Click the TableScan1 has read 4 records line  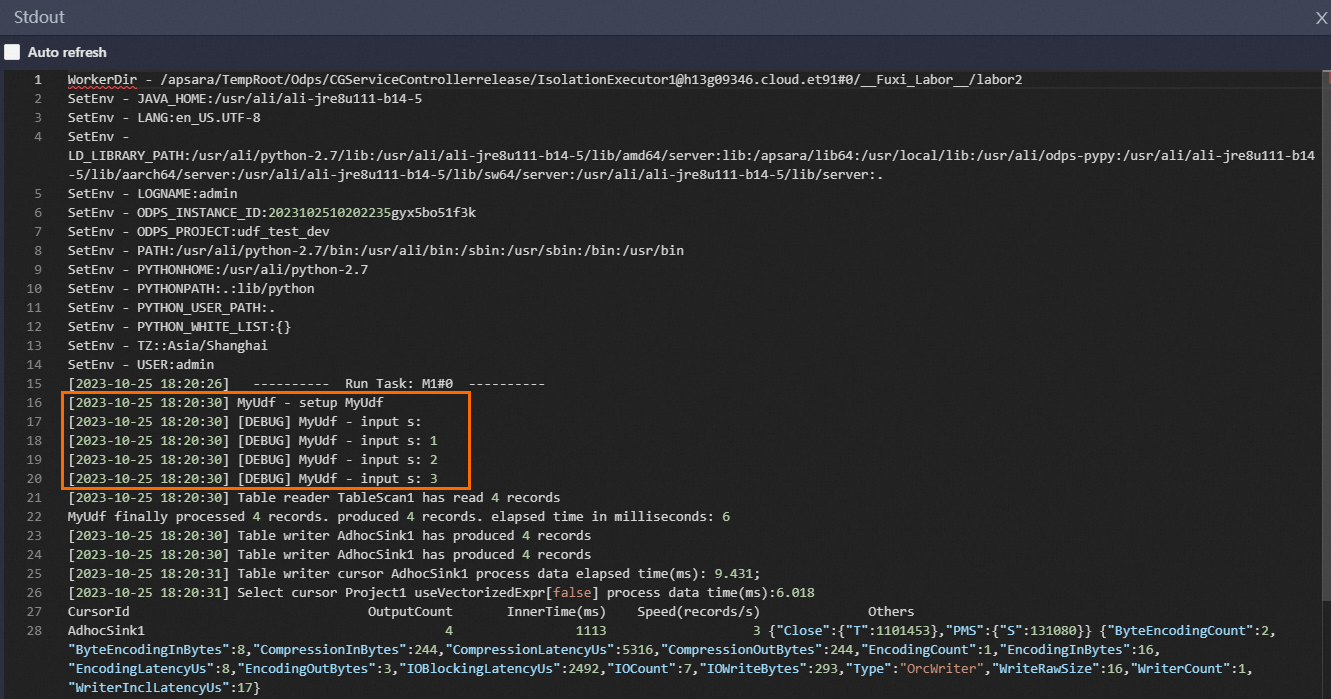(314, 498)
